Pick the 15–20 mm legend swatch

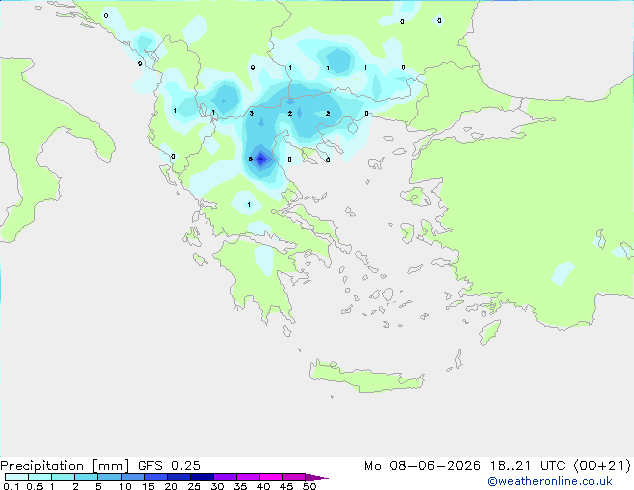coord(156,477)
